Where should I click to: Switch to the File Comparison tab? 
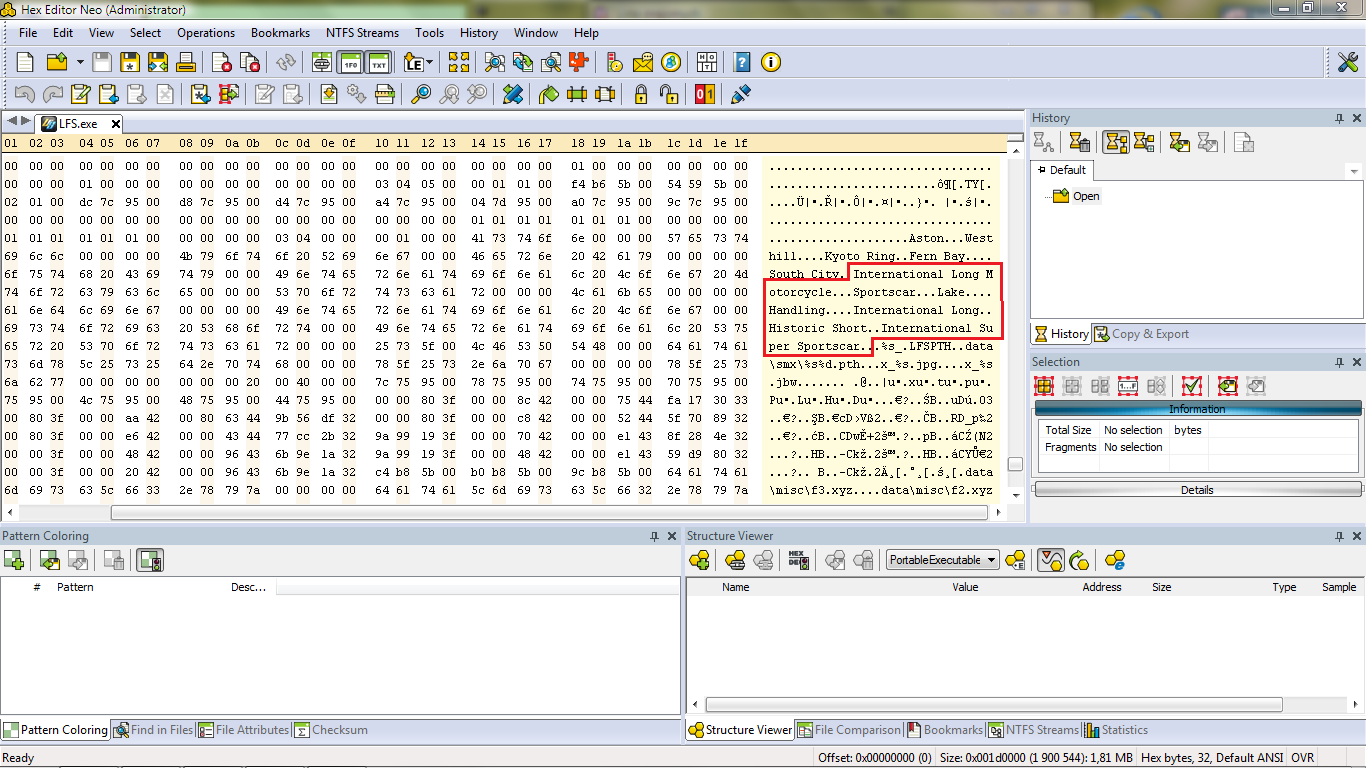[x=850, y=730]
